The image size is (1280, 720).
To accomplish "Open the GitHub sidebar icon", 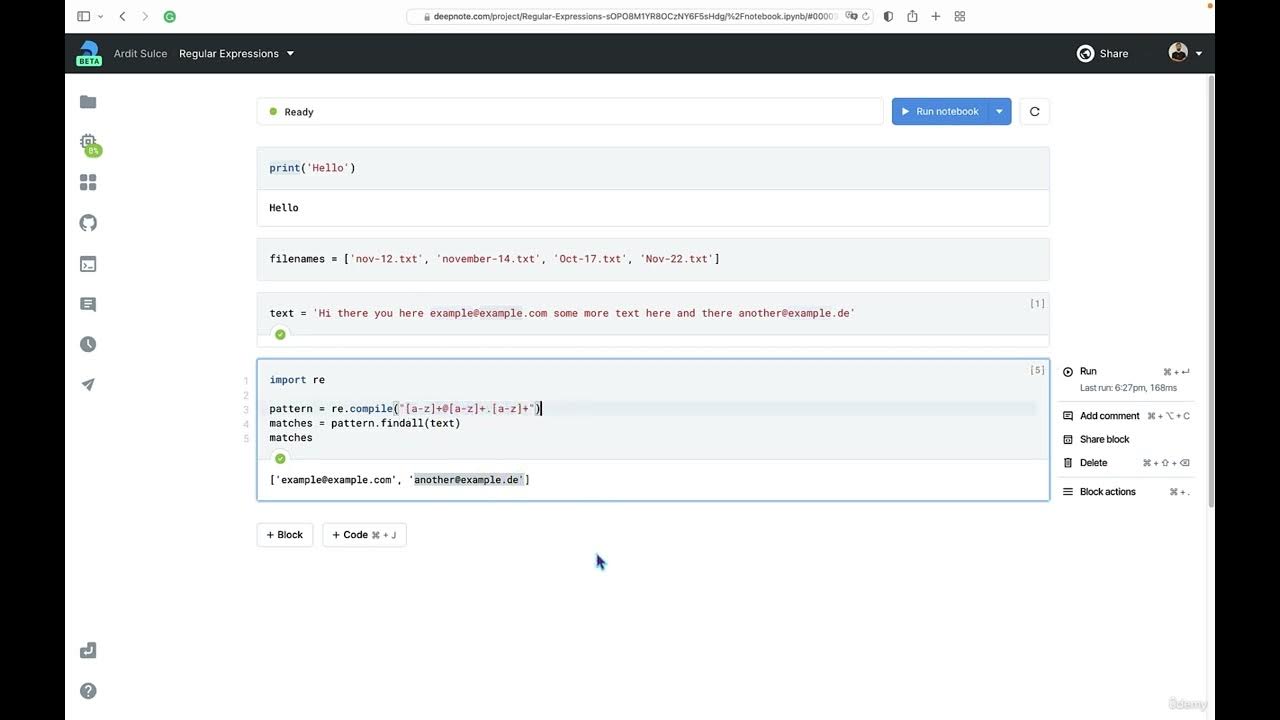I will coord(88,223).
